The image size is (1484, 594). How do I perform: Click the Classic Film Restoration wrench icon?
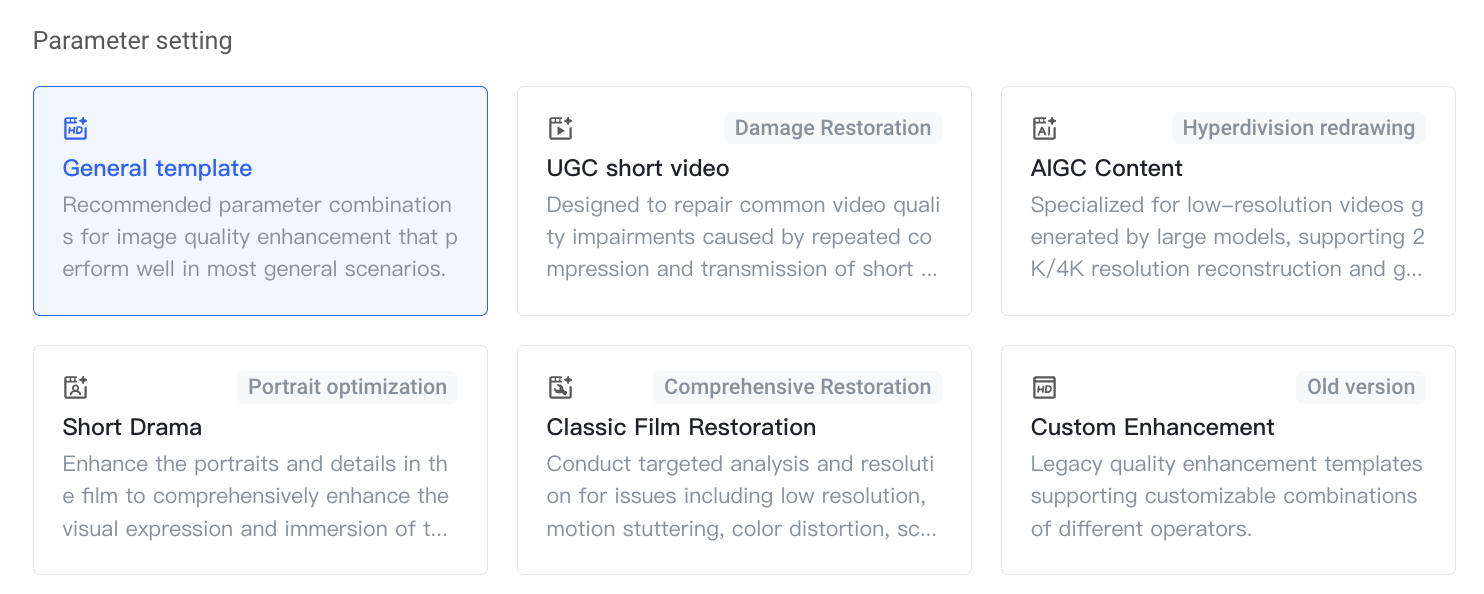point(560,387)
